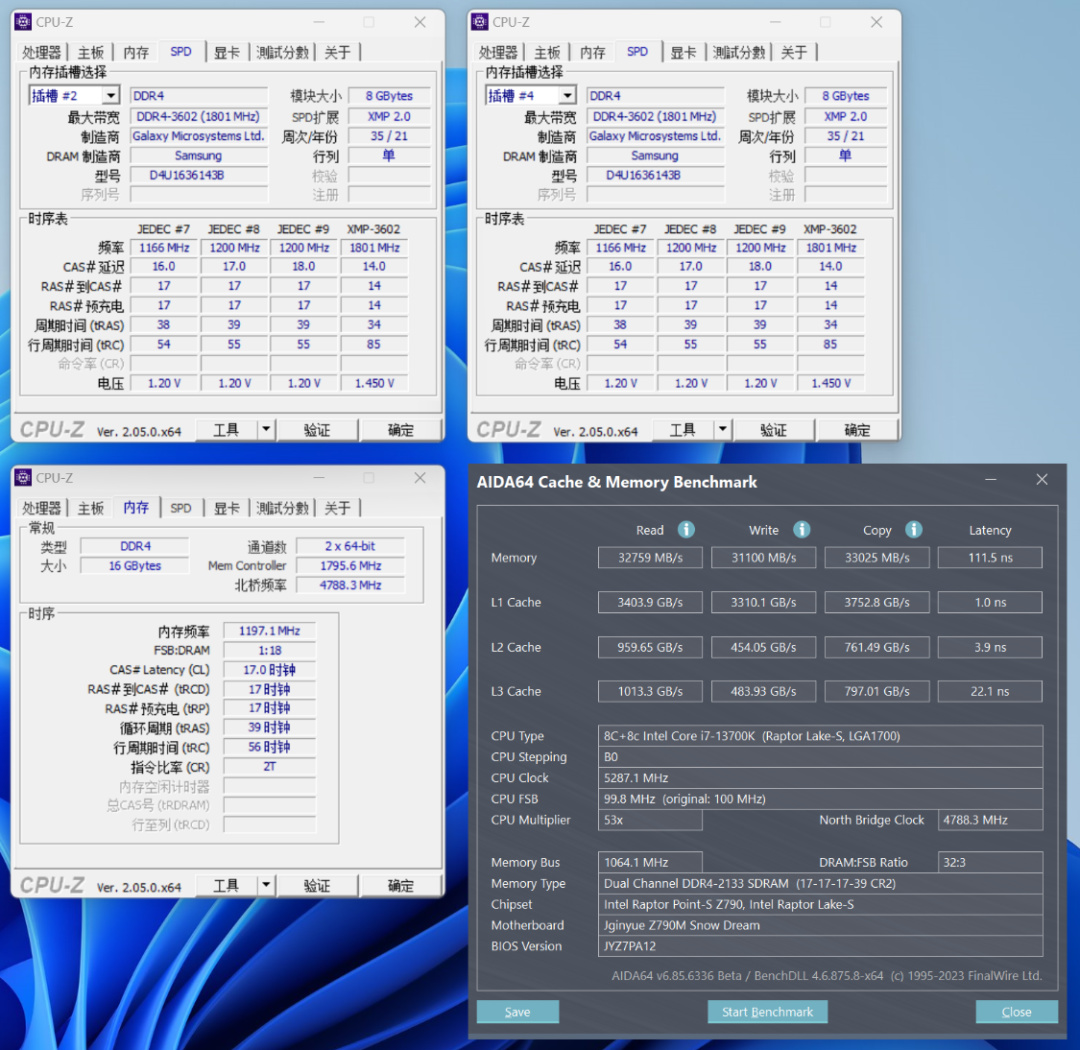The height and width of the screenshot is (1050, 1080).
Task: Click 验证 button in bottom CPU-Z window
Action: coord(317,885)
